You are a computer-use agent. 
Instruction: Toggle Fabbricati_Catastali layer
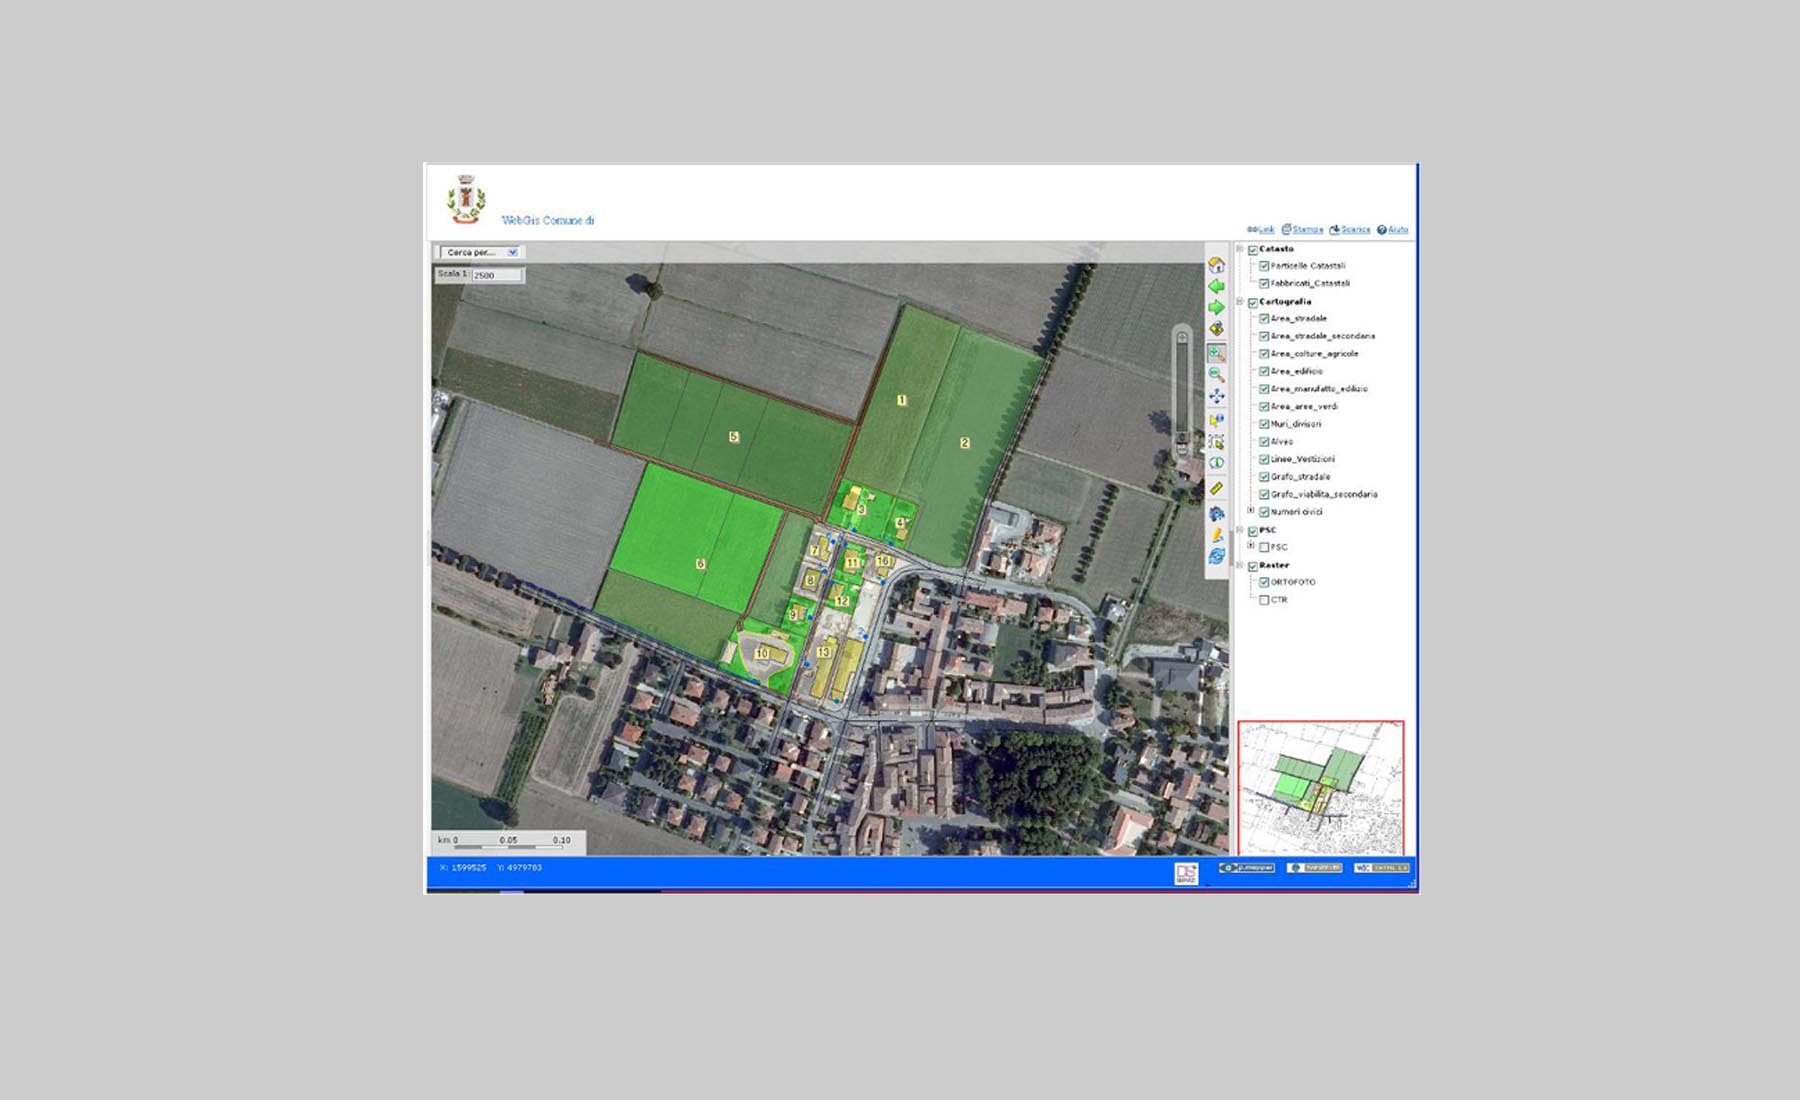click(1264, 284)
